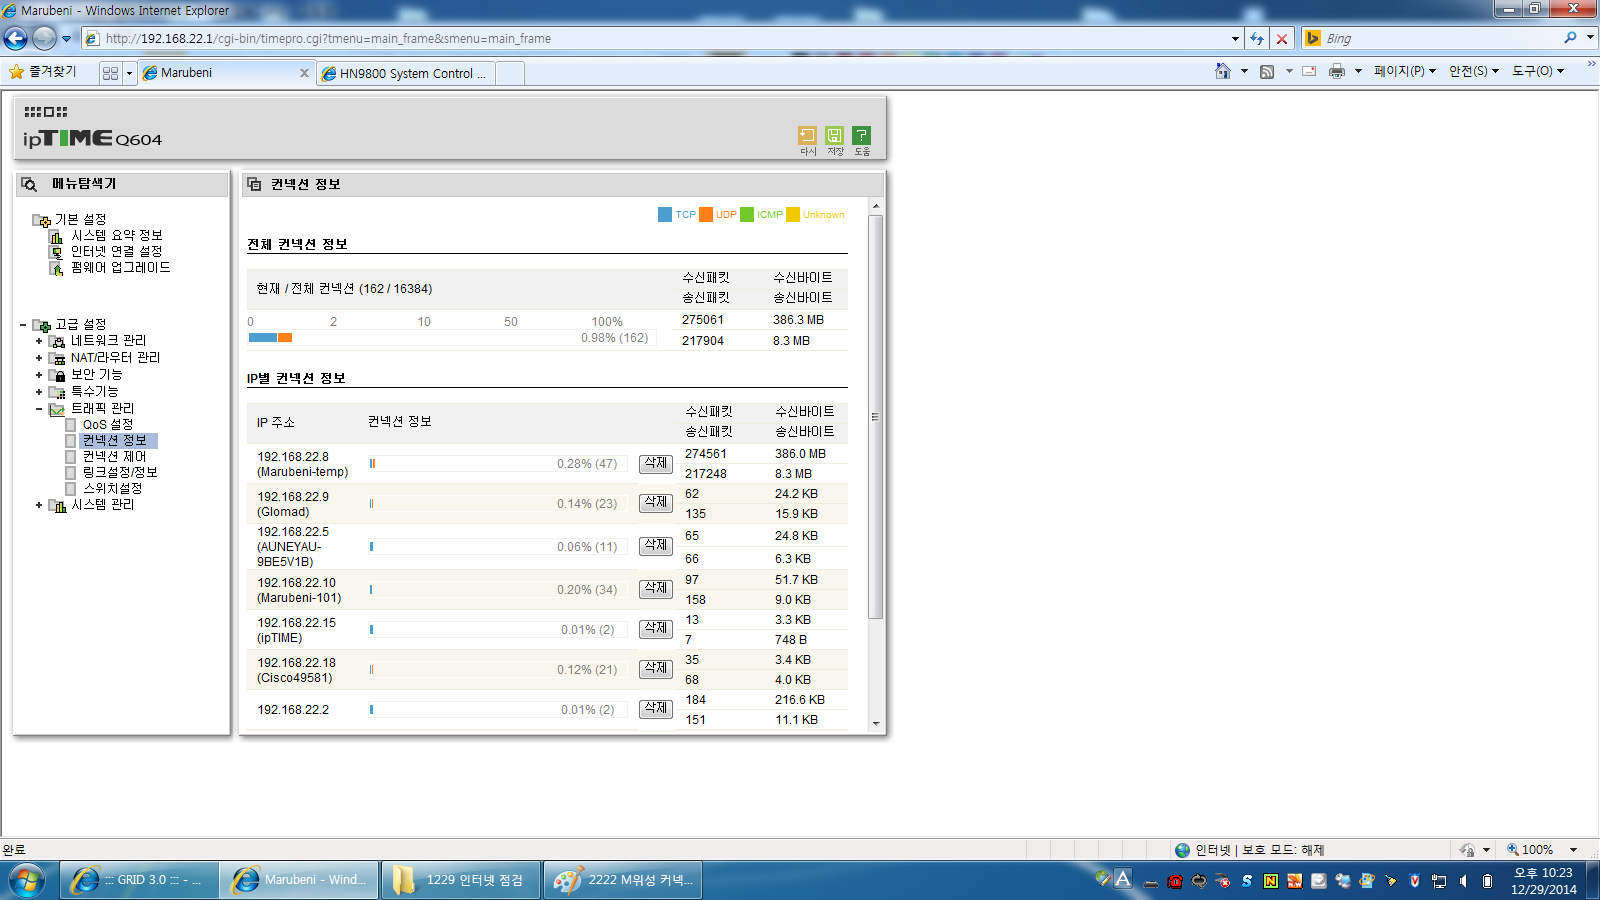Viewport: 1600px width, 900px height.
Task: Click the Bing search magnifier icon
Action: pos(1570,38)
